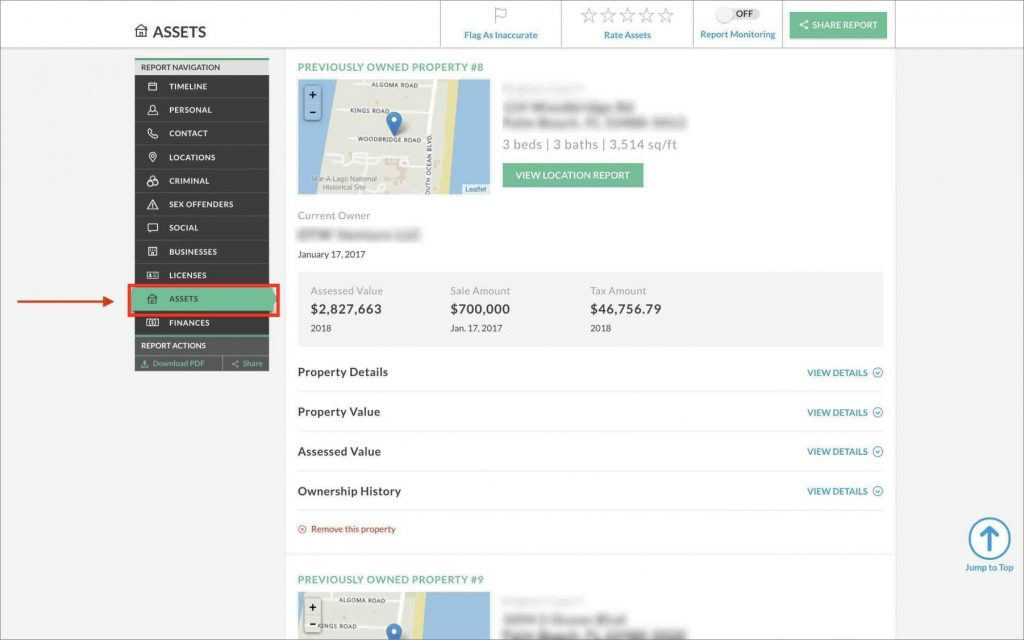Open the Timeline section
The height and width of the screenshot is (640, 1024).
(x=202, y=86)
